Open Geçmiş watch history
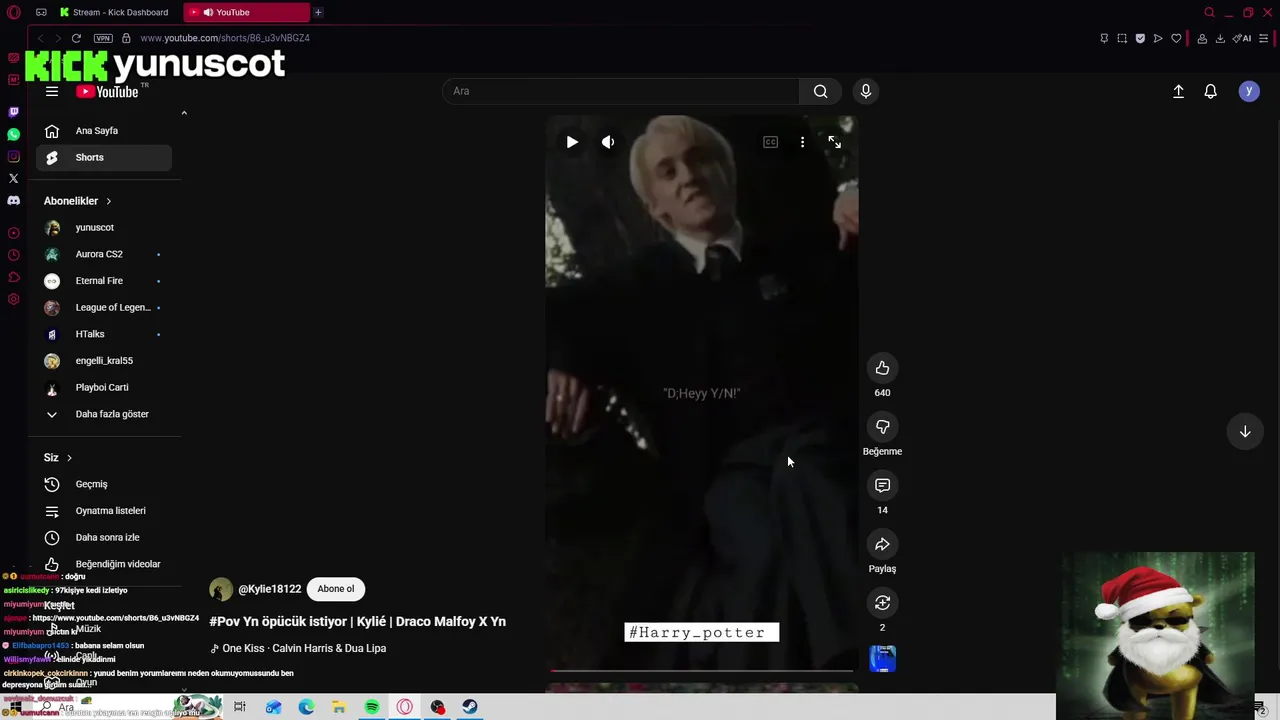Image resolution: width=1280 pixels, height=720 pixels. (x=104, y=484)
